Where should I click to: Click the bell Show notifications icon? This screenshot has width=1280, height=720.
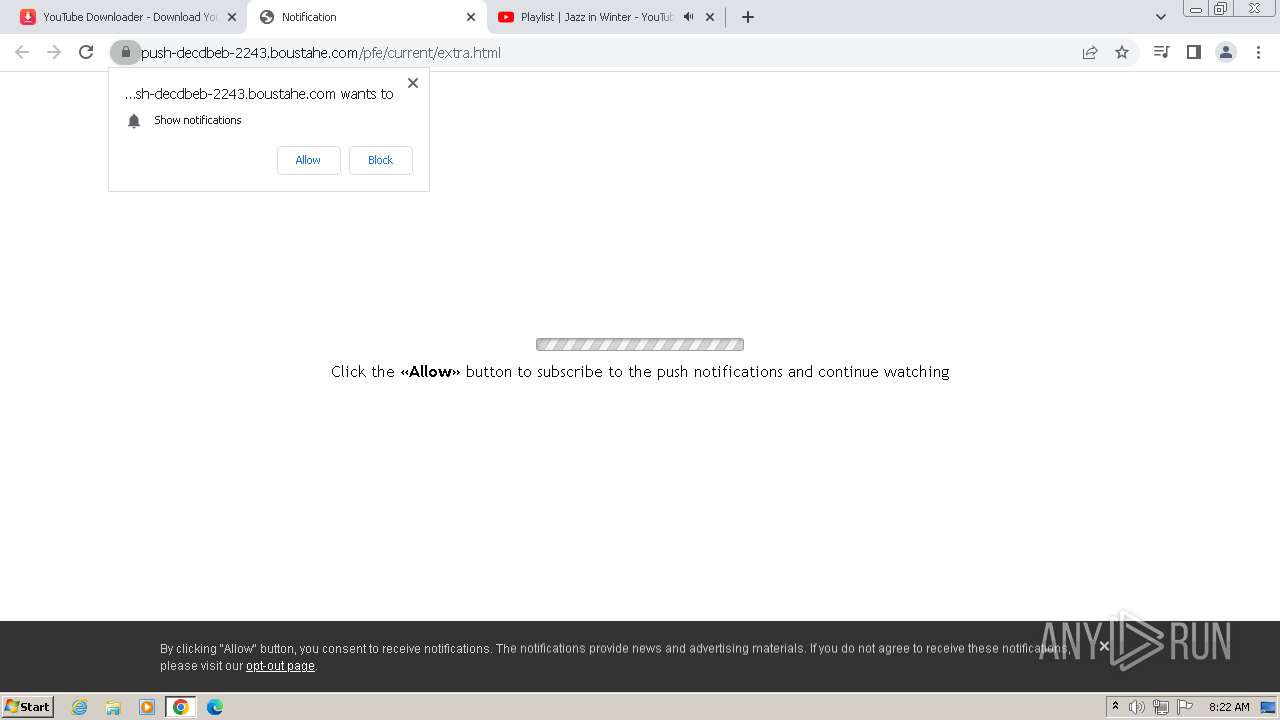[x=134, y=121]
